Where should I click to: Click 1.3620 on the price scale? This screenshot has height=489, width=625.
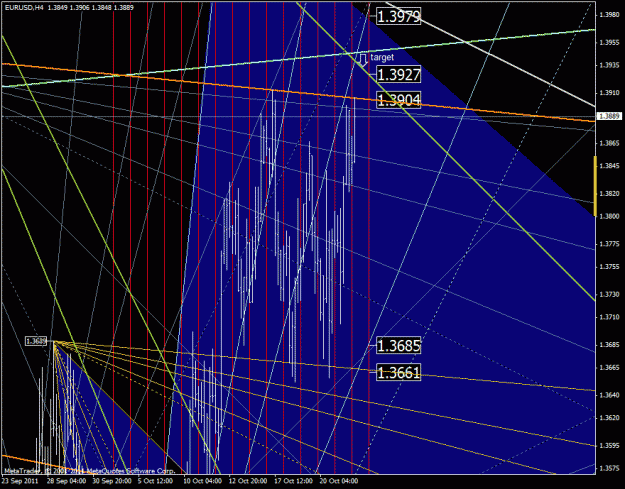[609, 418]
